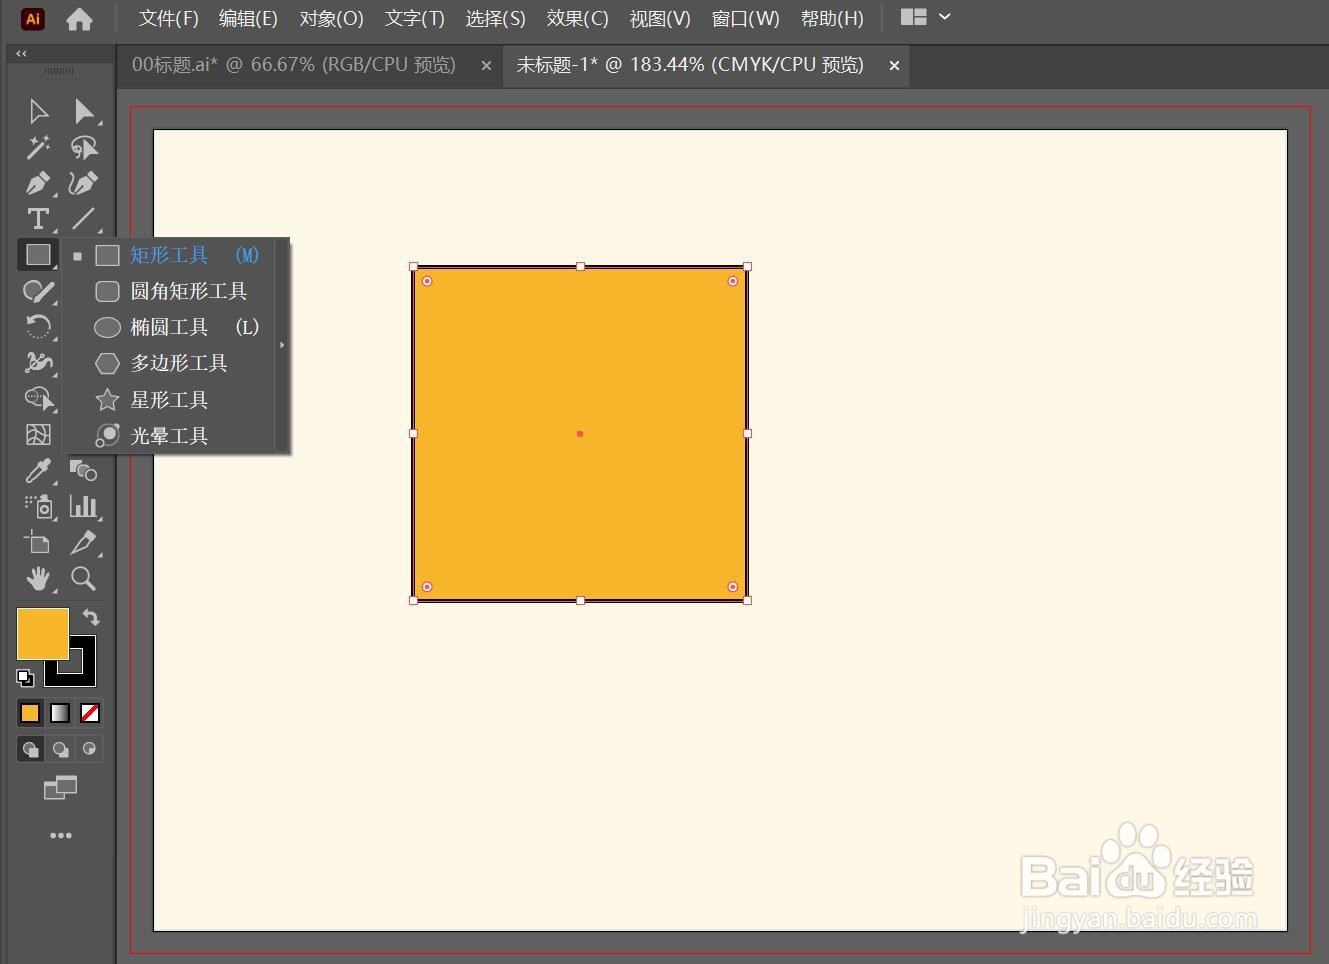The width and height of the screenshot is (1329, 964).
Task: Select the Direct Selection tool
Action: [84, 111]
